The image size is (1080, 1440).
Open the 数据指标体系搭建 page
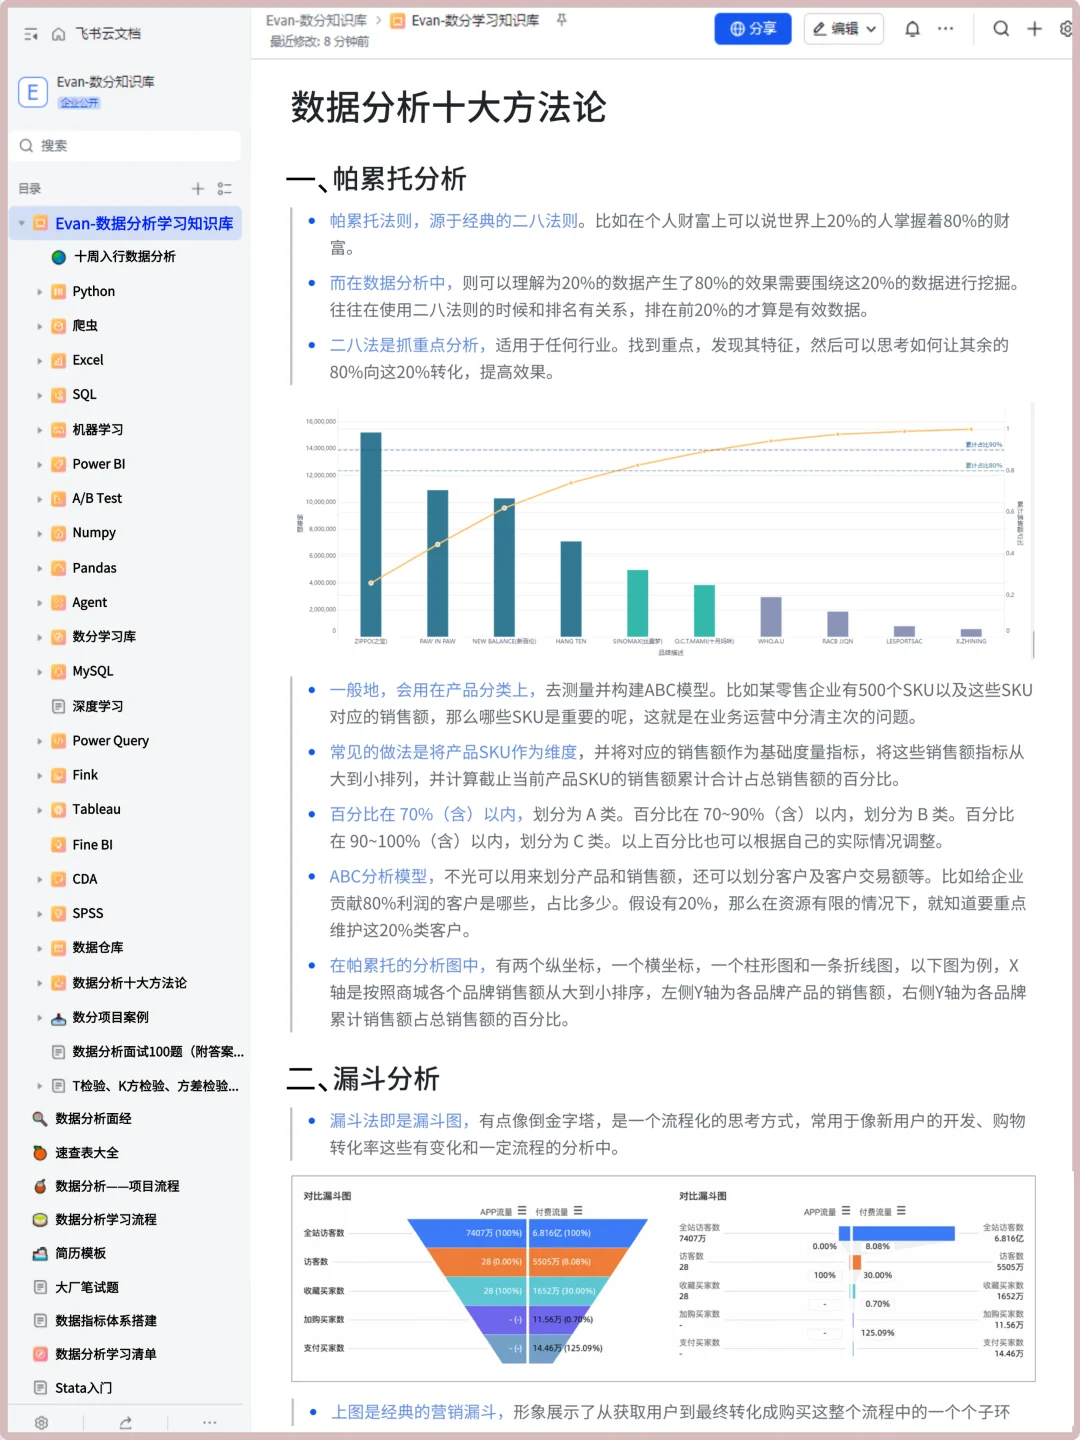106,1321
